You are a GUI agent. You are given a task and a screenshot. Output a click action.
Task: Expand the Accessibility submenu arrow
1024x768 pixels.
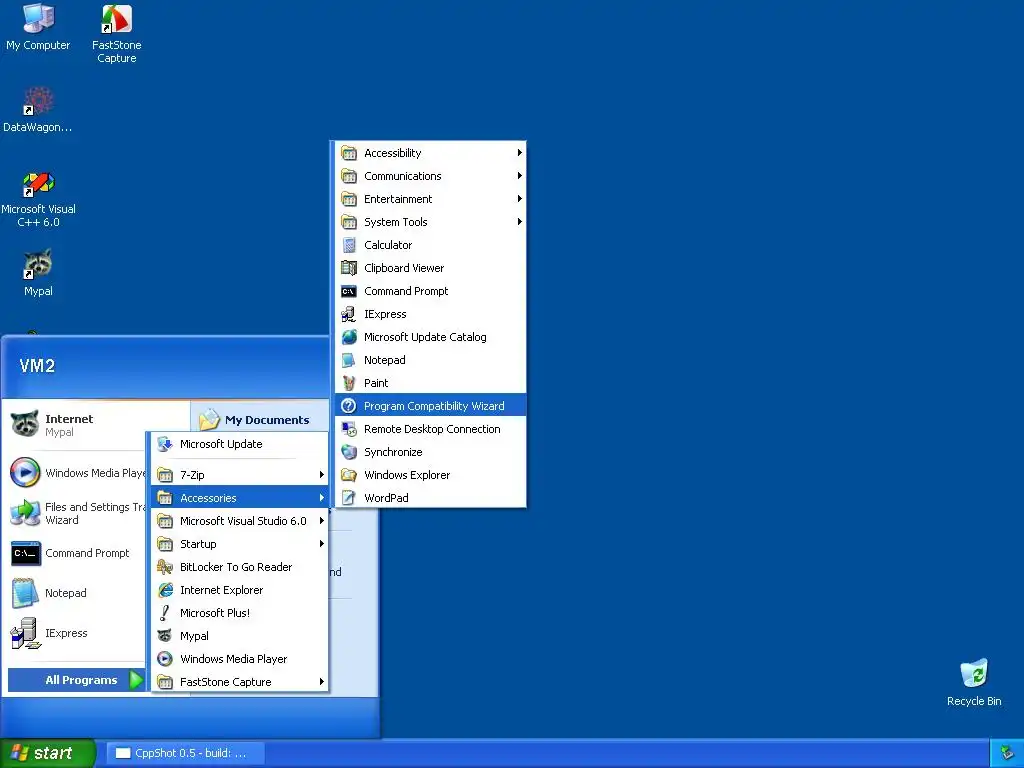coord(519,153)
